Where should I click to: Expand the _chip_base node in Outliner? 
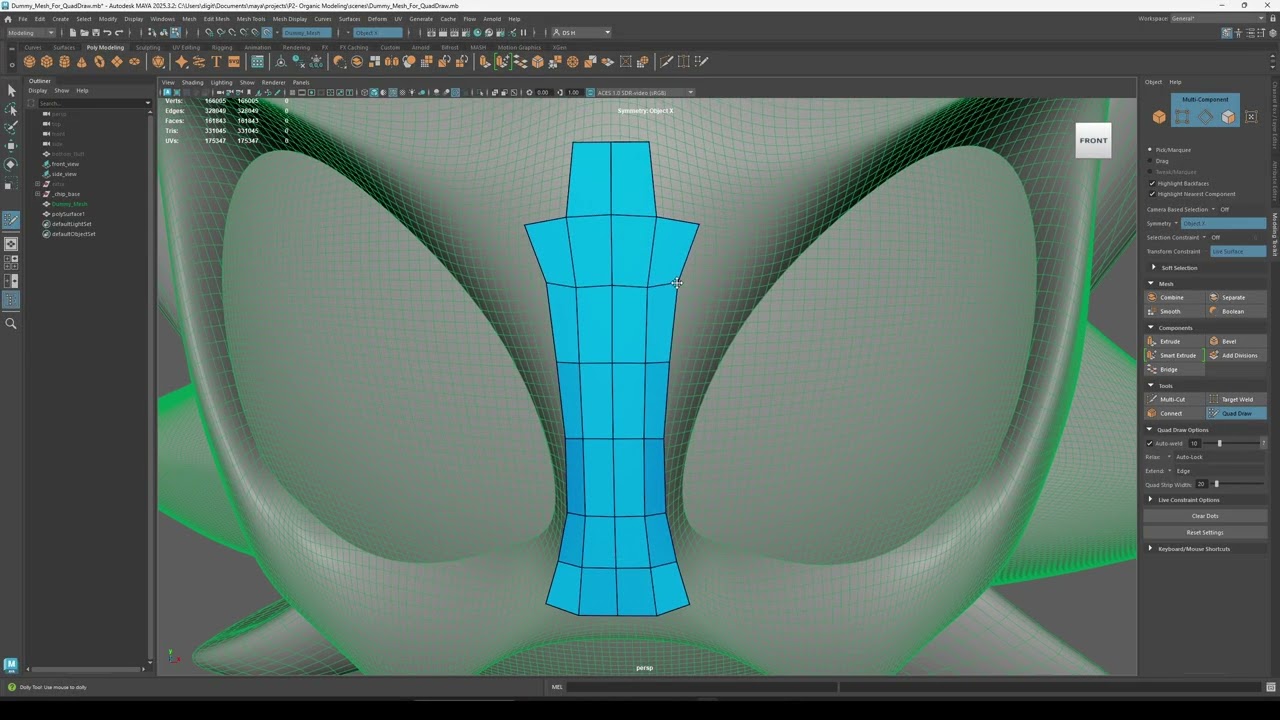pos(38,194)
